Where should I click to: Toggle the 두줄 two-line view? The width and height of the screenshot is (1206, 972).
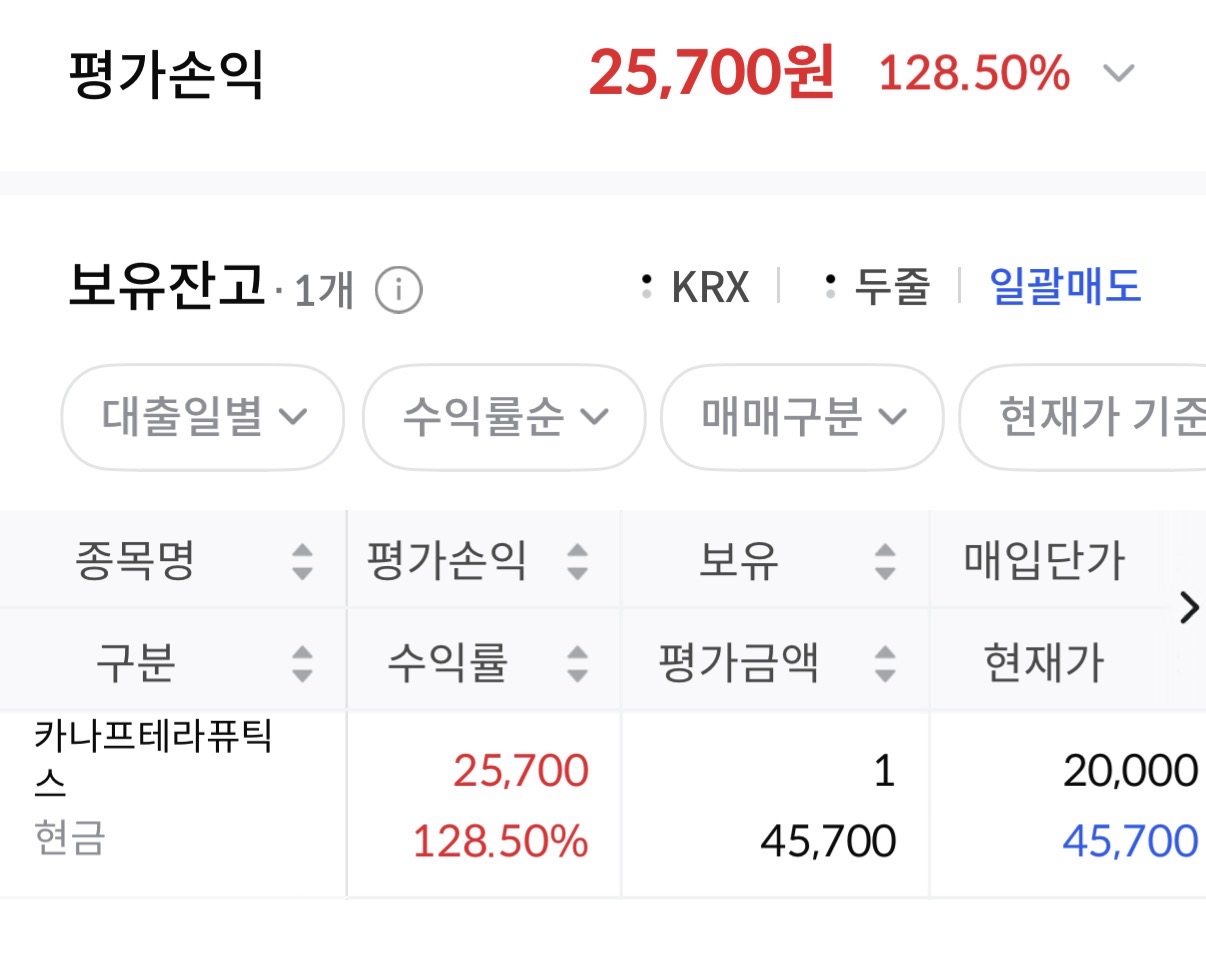pyautogui.click(x=878, y=288)
